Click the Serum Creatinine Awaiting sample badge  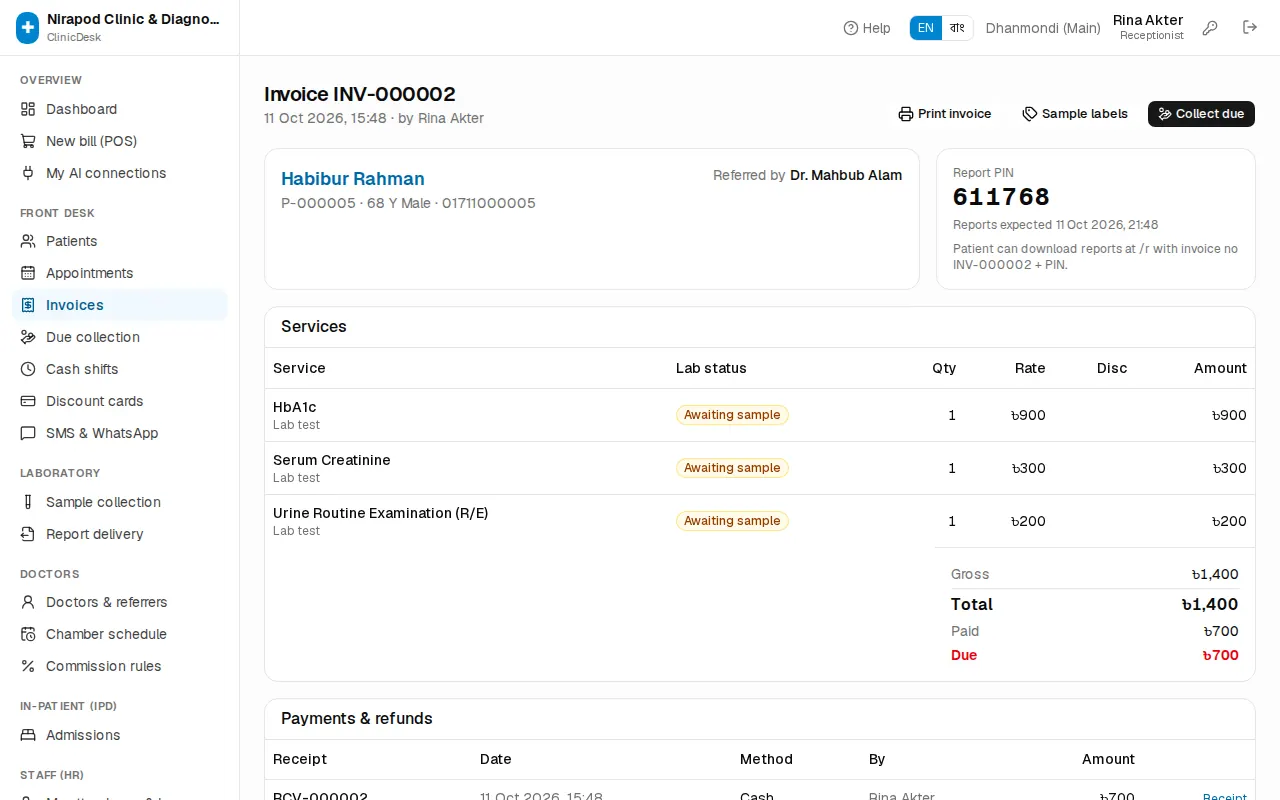(732, 468)
